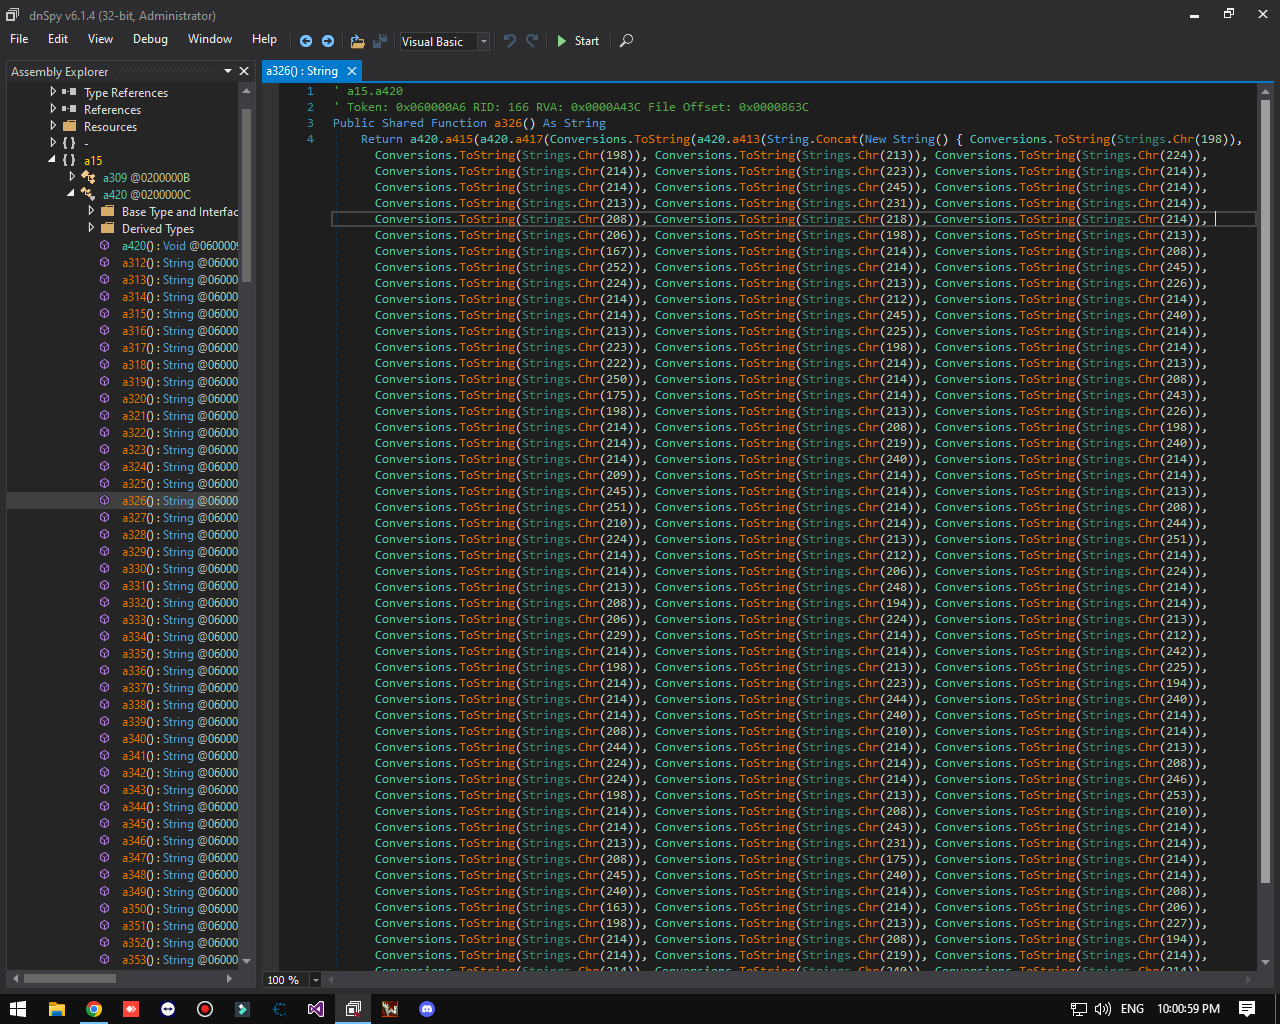Select method a318() in Assembly Explorer
Viewport: 1280px width, 1024px height.
click(180, 364)
